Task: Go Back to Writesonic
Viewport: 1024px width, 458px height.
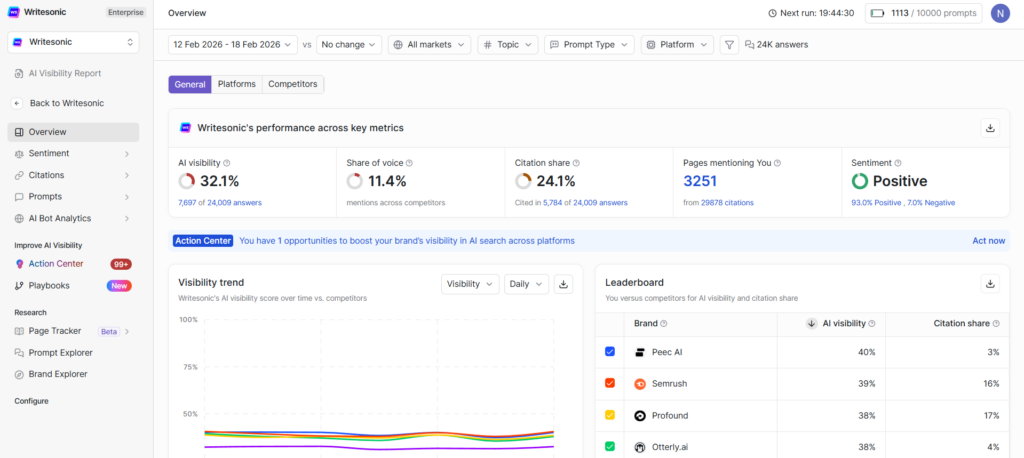Action: pos(66,103)
